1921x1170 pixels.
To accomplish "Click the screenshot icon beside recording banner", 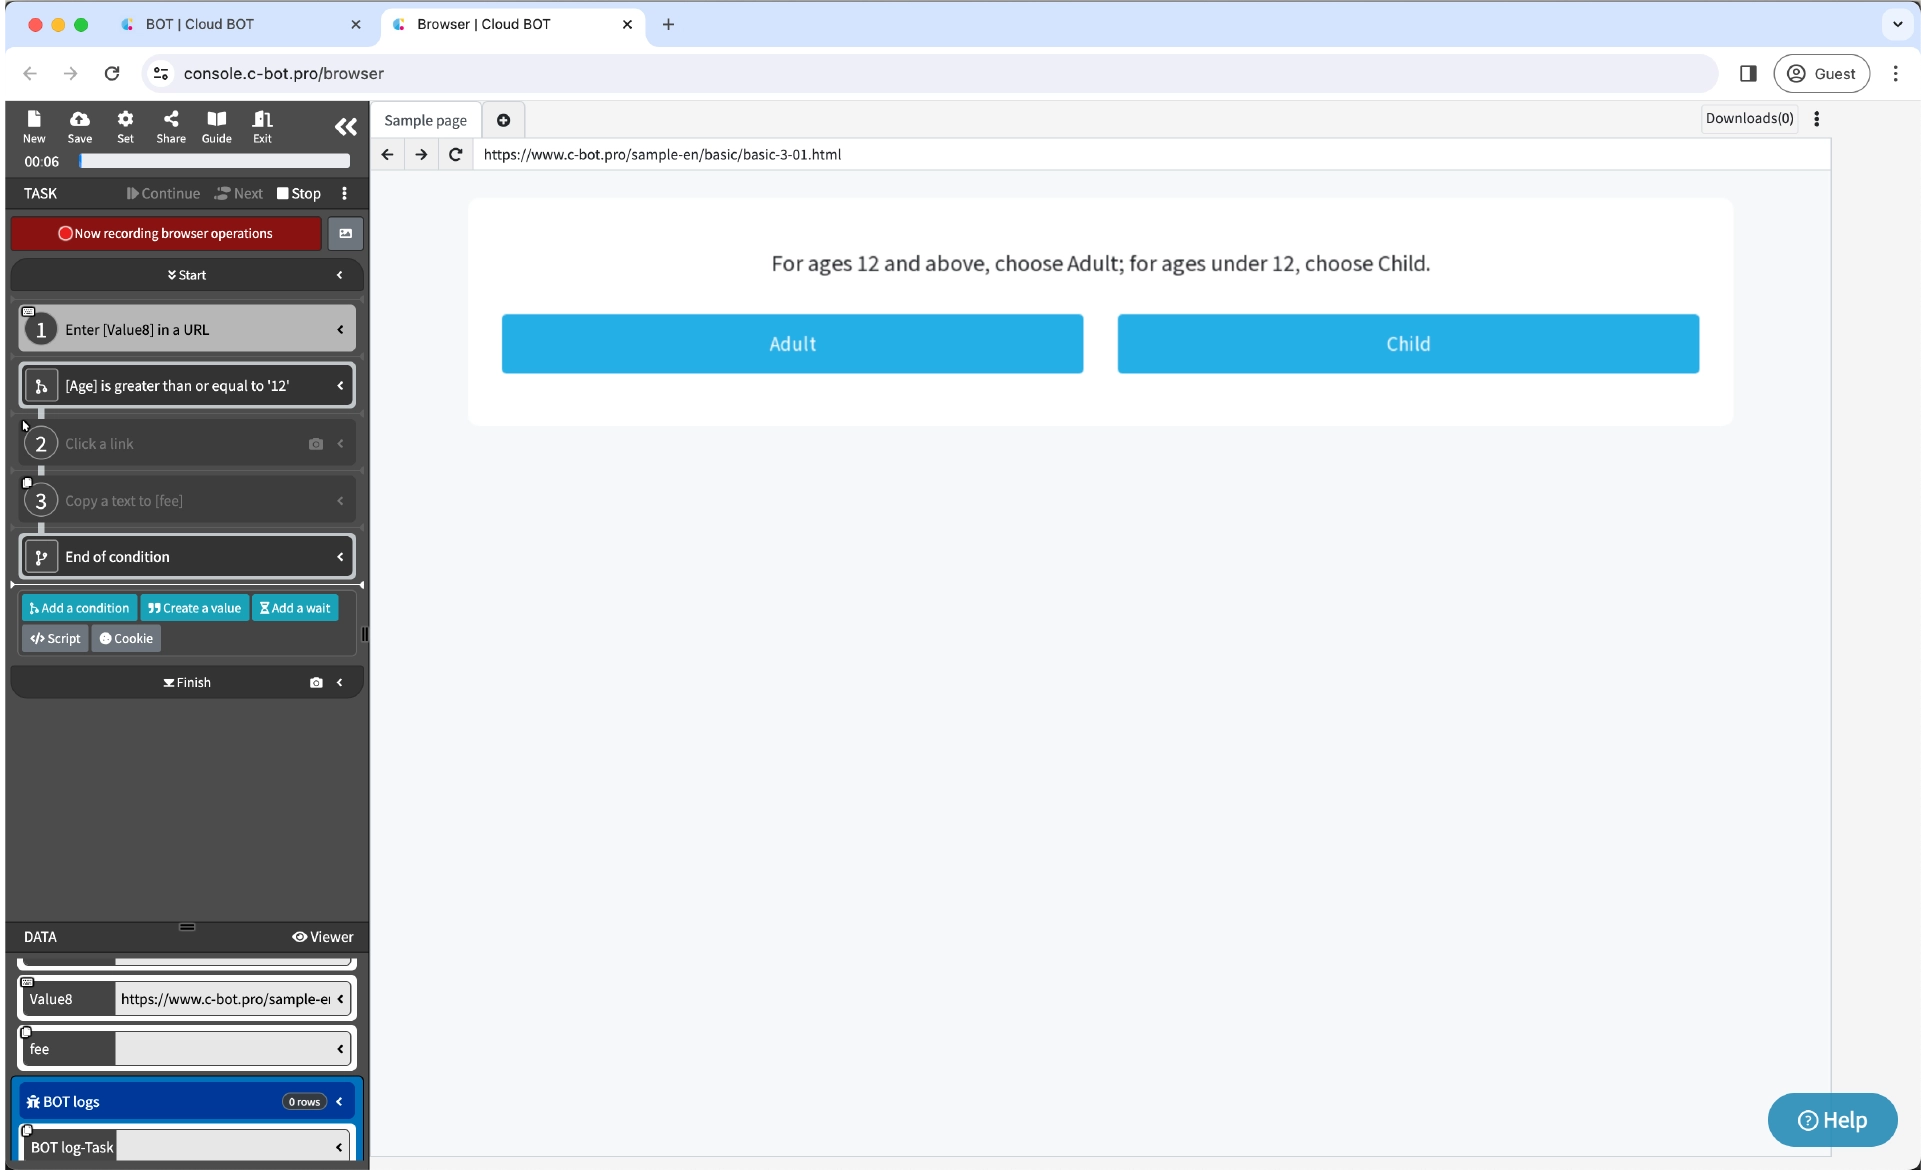I will pos(345,234).
